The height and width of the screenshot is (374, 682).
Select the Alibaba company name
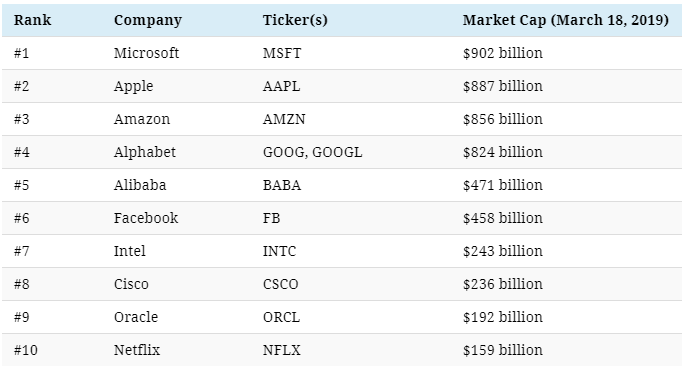tap(140, 185)
